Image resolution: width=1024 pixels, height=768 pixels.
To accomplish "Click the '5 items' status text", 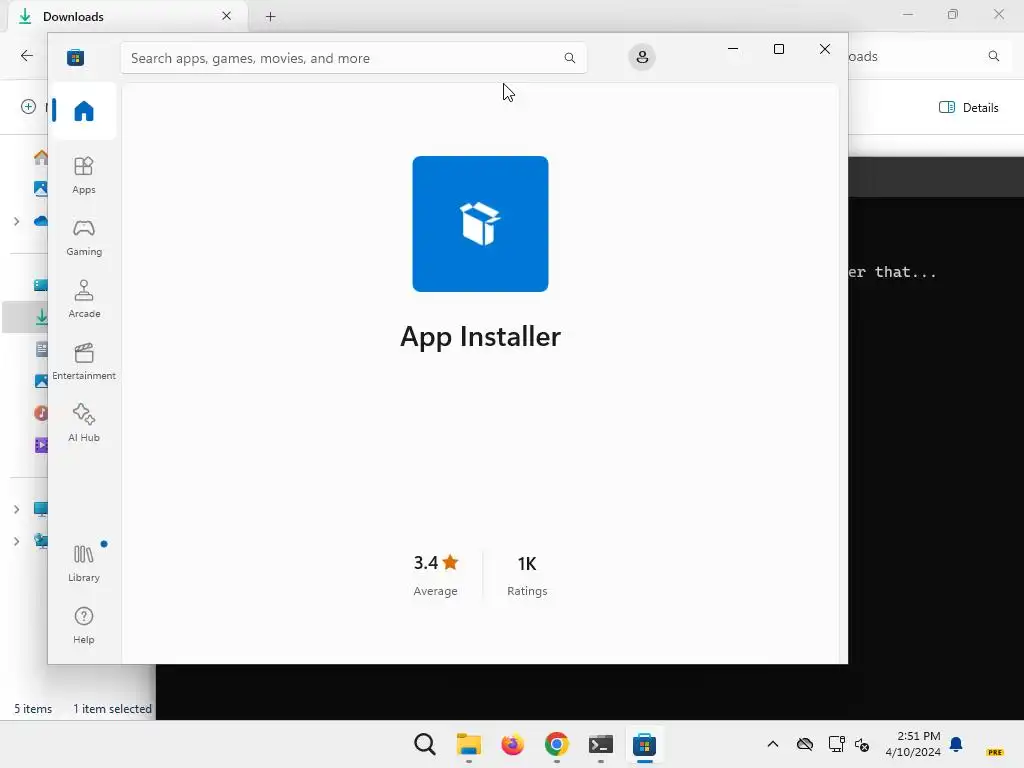I will point(33,709).
